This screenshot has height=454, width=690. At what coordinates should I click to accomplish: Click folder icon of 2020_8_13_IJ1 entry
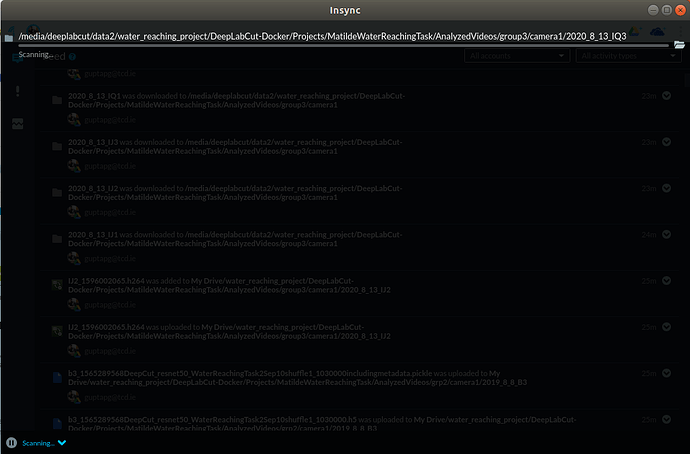click(x=57, y=239)
